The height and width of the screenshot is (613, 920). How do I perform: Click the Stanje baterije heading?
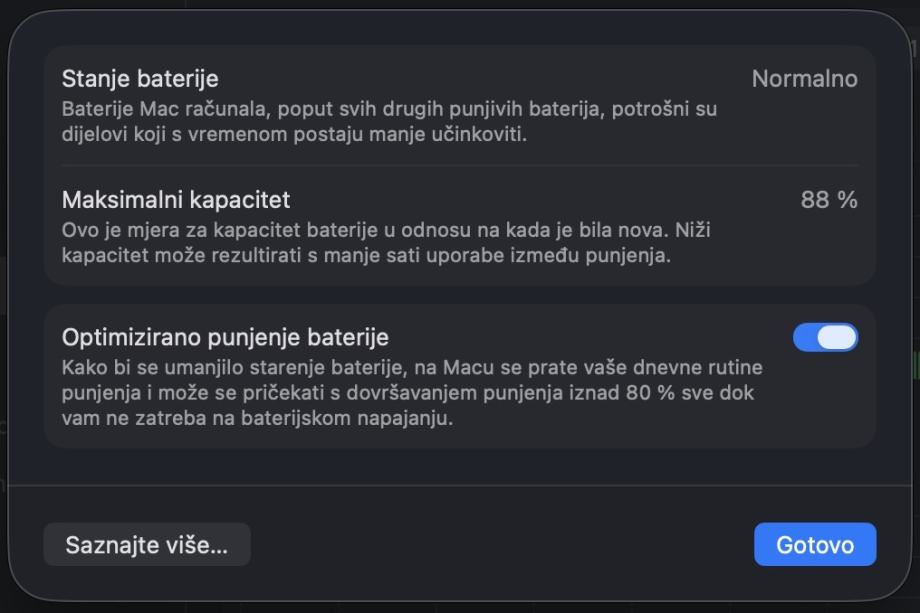(140, 79)
